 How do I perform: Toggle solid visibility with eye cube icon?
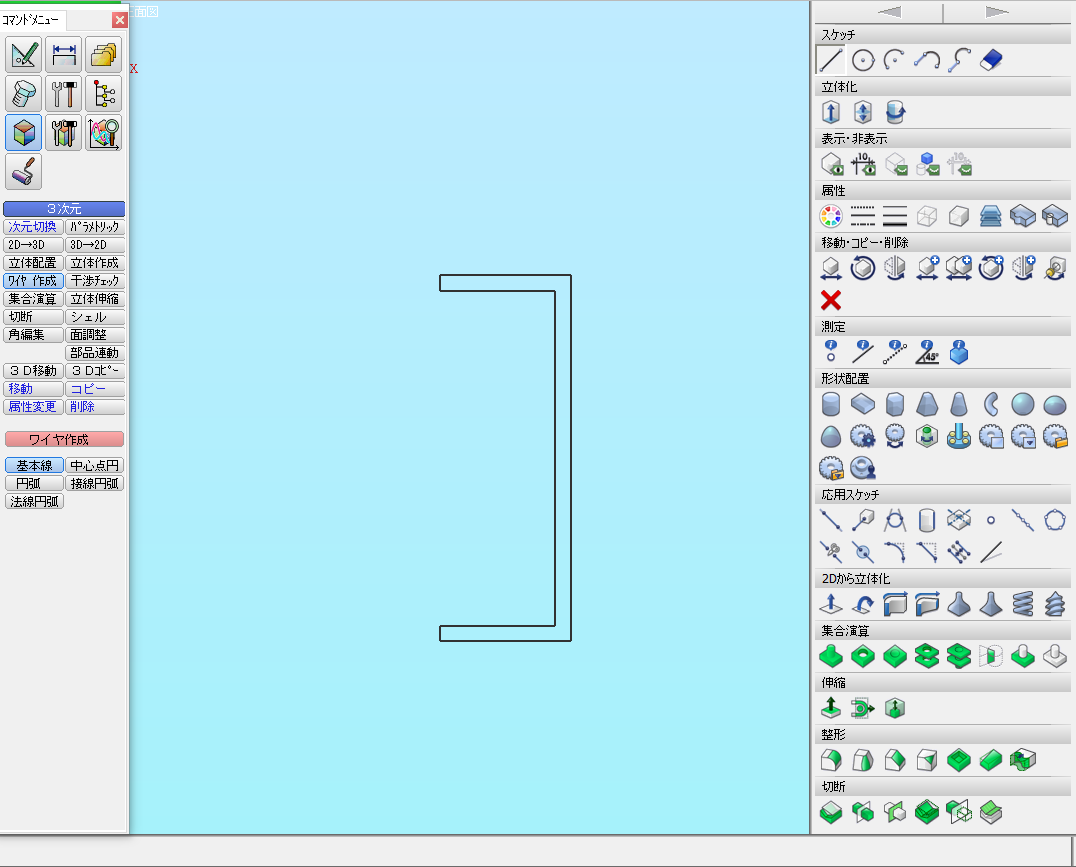830,164
